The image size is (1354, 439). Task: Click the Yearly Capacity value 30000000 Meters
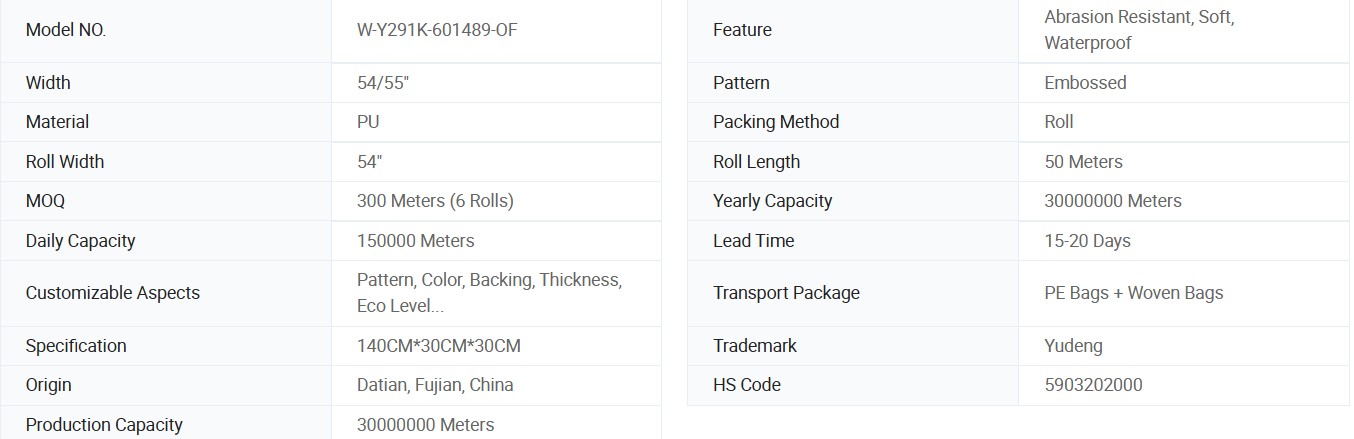1113,201
